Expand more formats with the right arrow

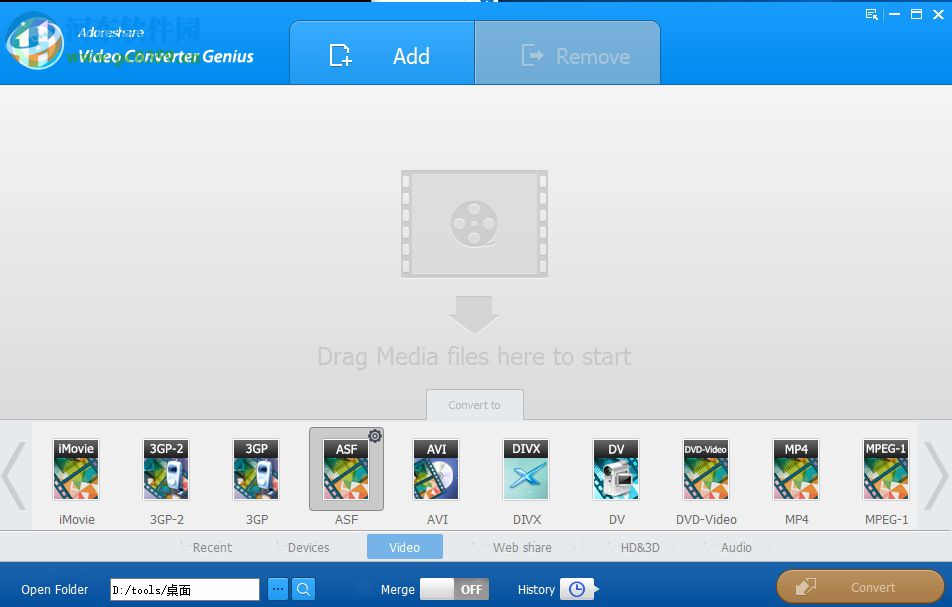[938, 475]
